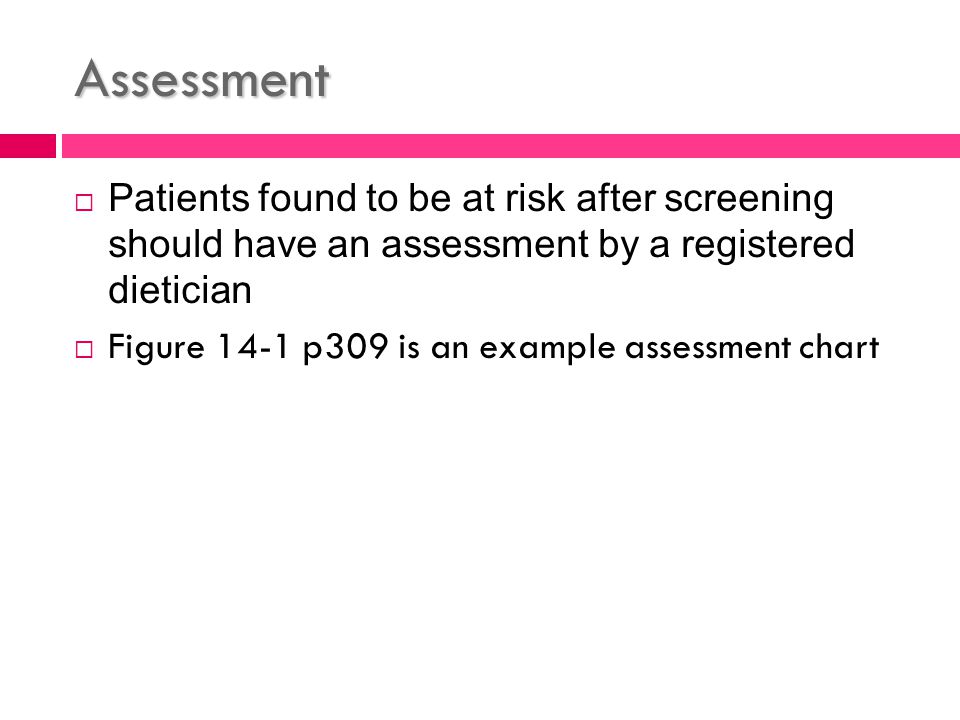Click the word screening

pyautogui.click(x=749, y=201)
